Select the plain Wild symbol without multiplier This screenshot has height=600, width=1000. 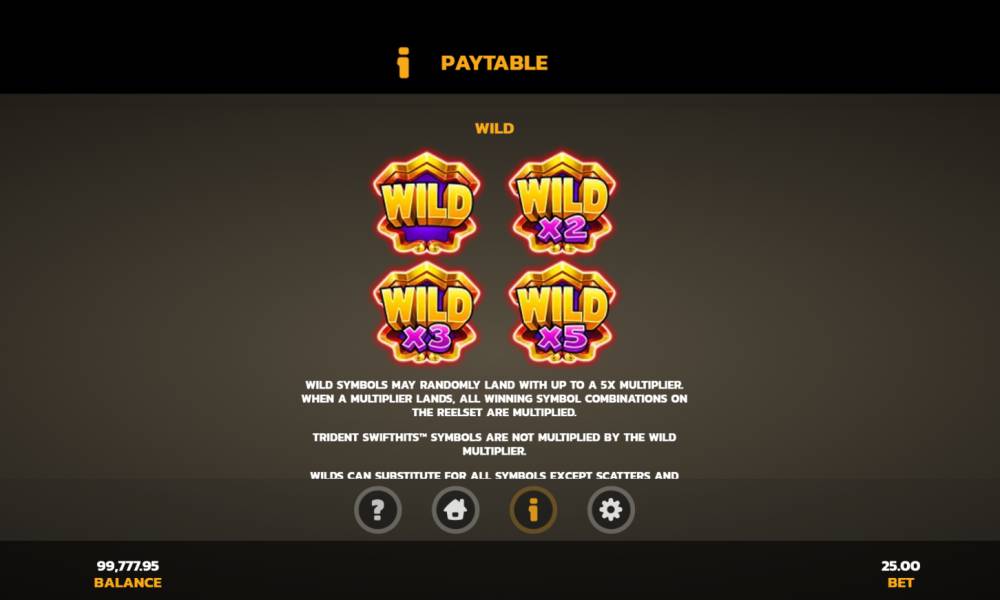(x=427, y=203)
